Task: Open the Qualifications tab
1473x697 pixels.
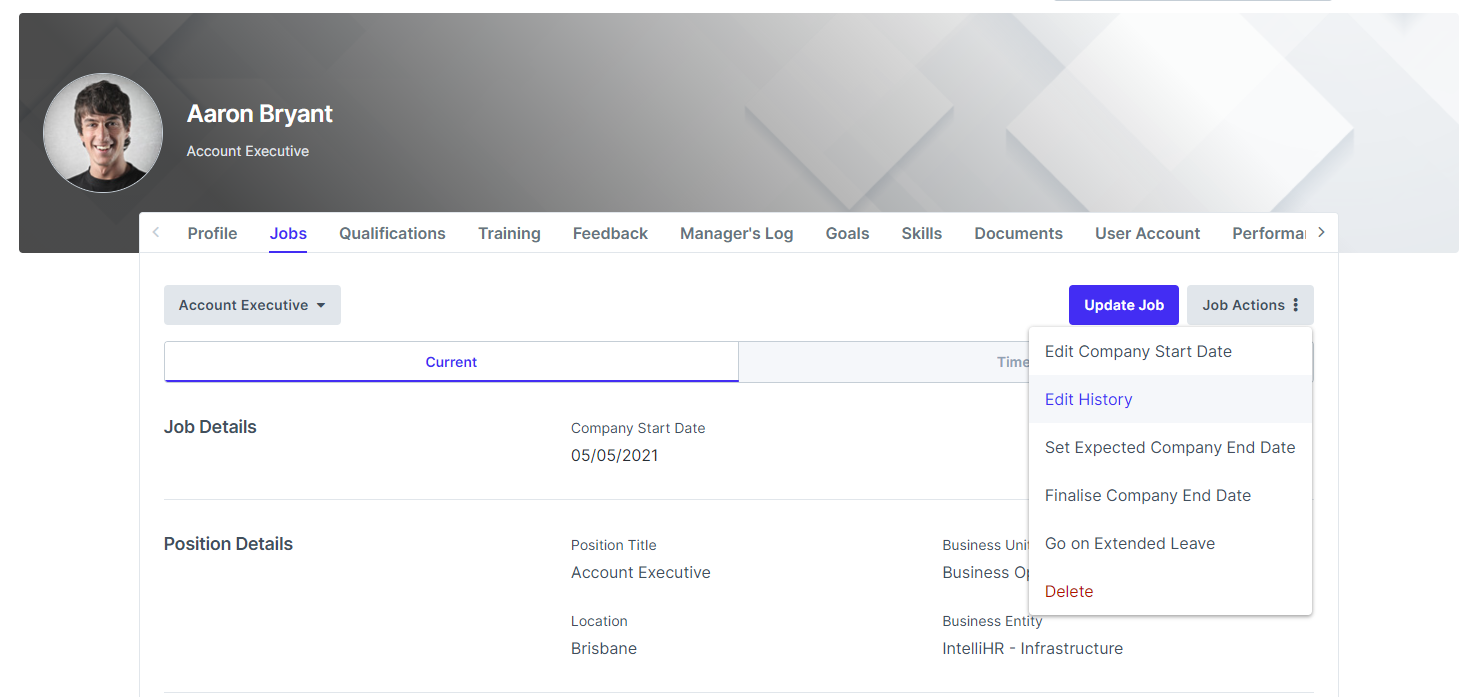Action: coord(392,233)
